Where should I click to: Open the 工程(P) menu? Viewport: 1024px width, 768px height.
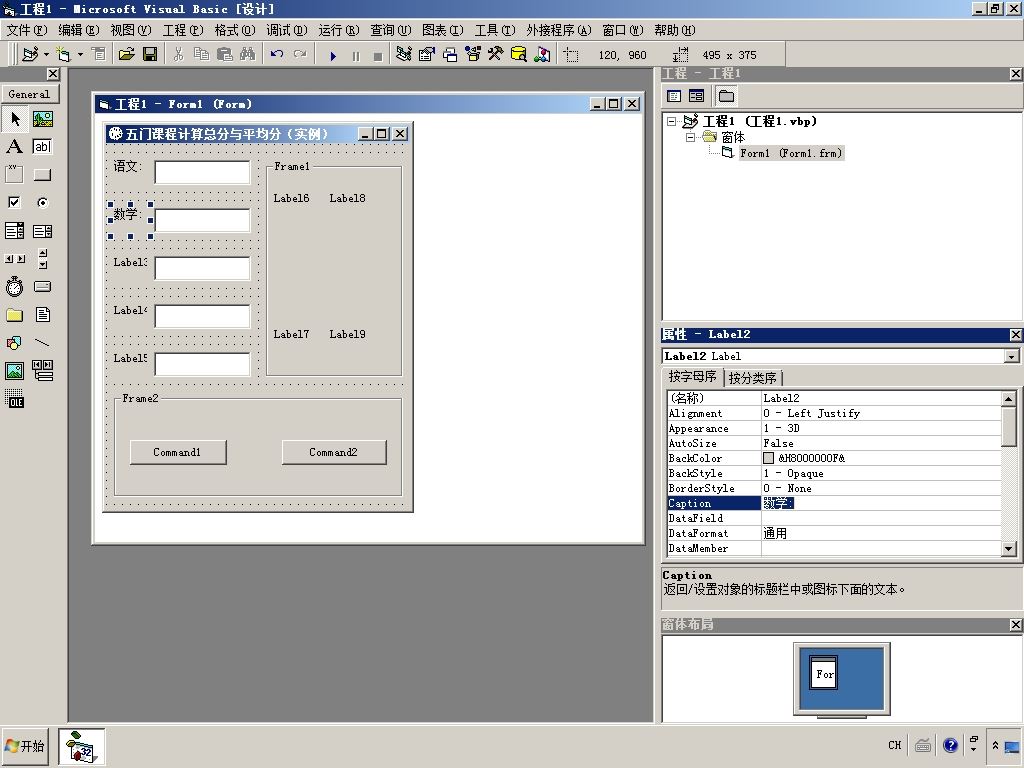[183, 30]
